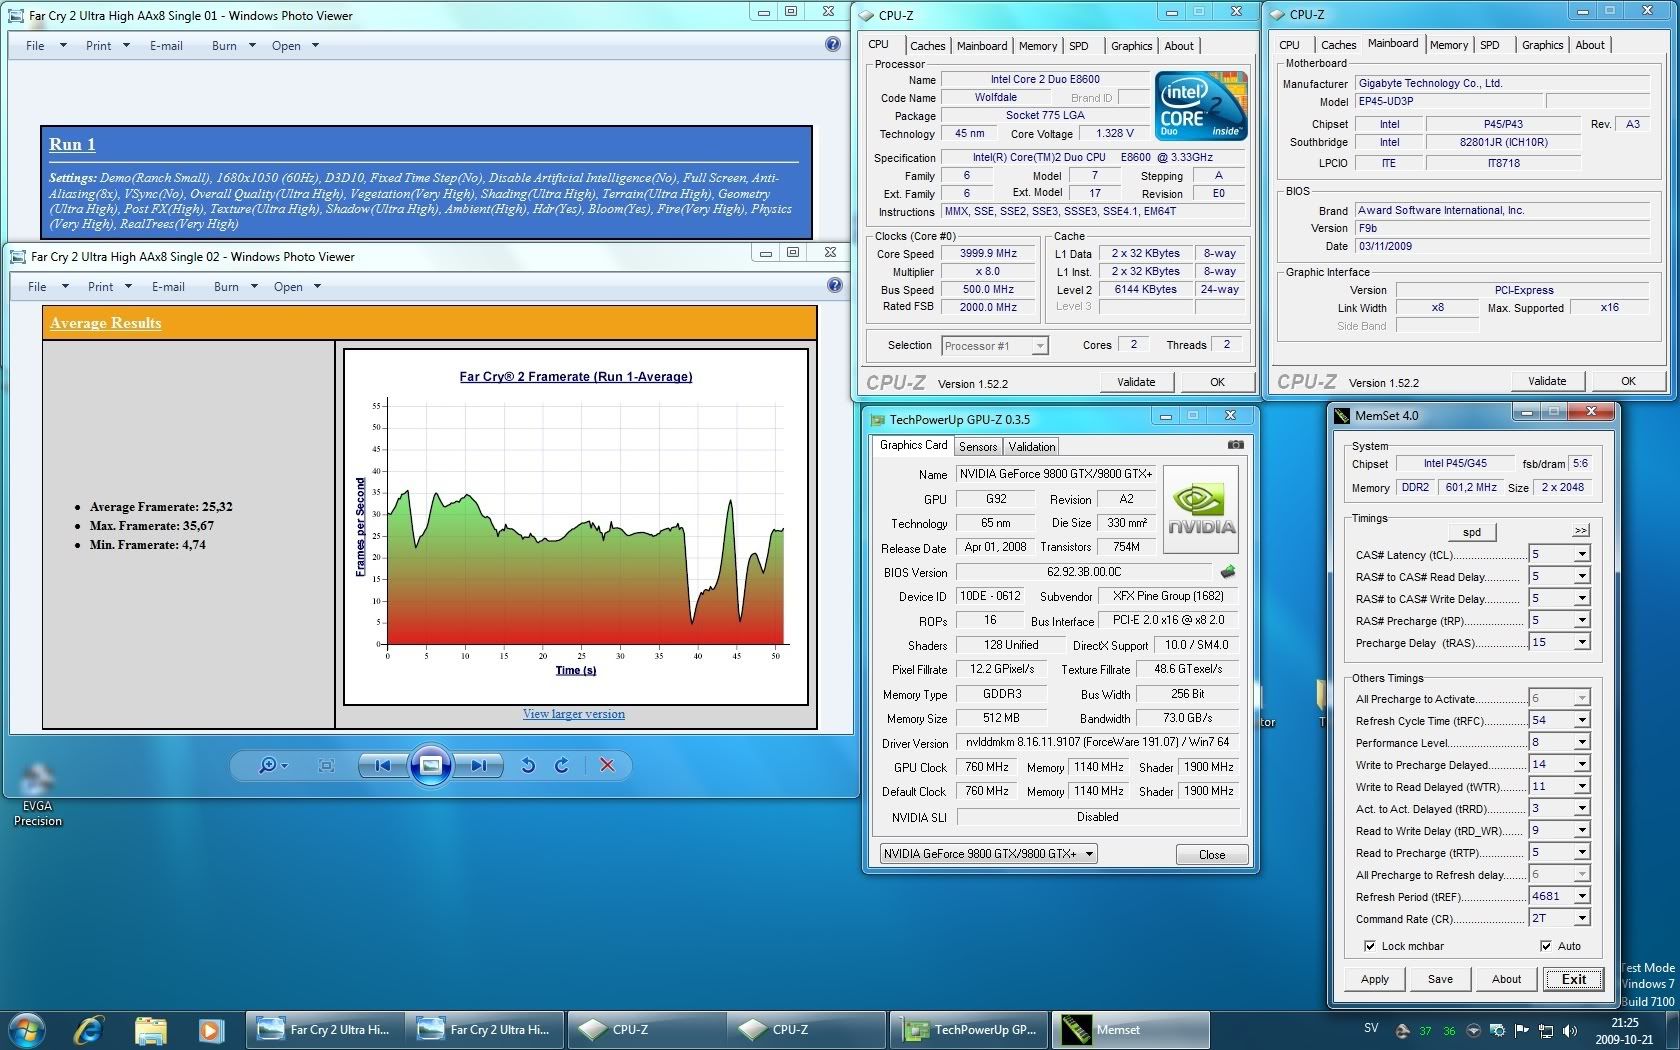Switch to Sensors tab in GPU-Z
1680x1050 pixels.
(978, 447)
